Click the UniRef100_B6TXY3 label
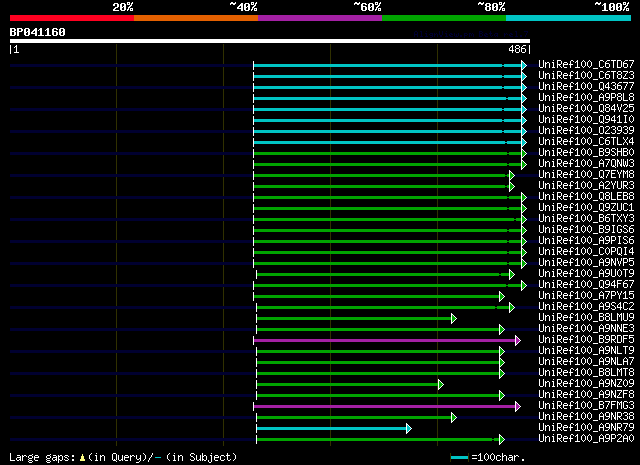640x465 pixels. click(x=586, y=218)
